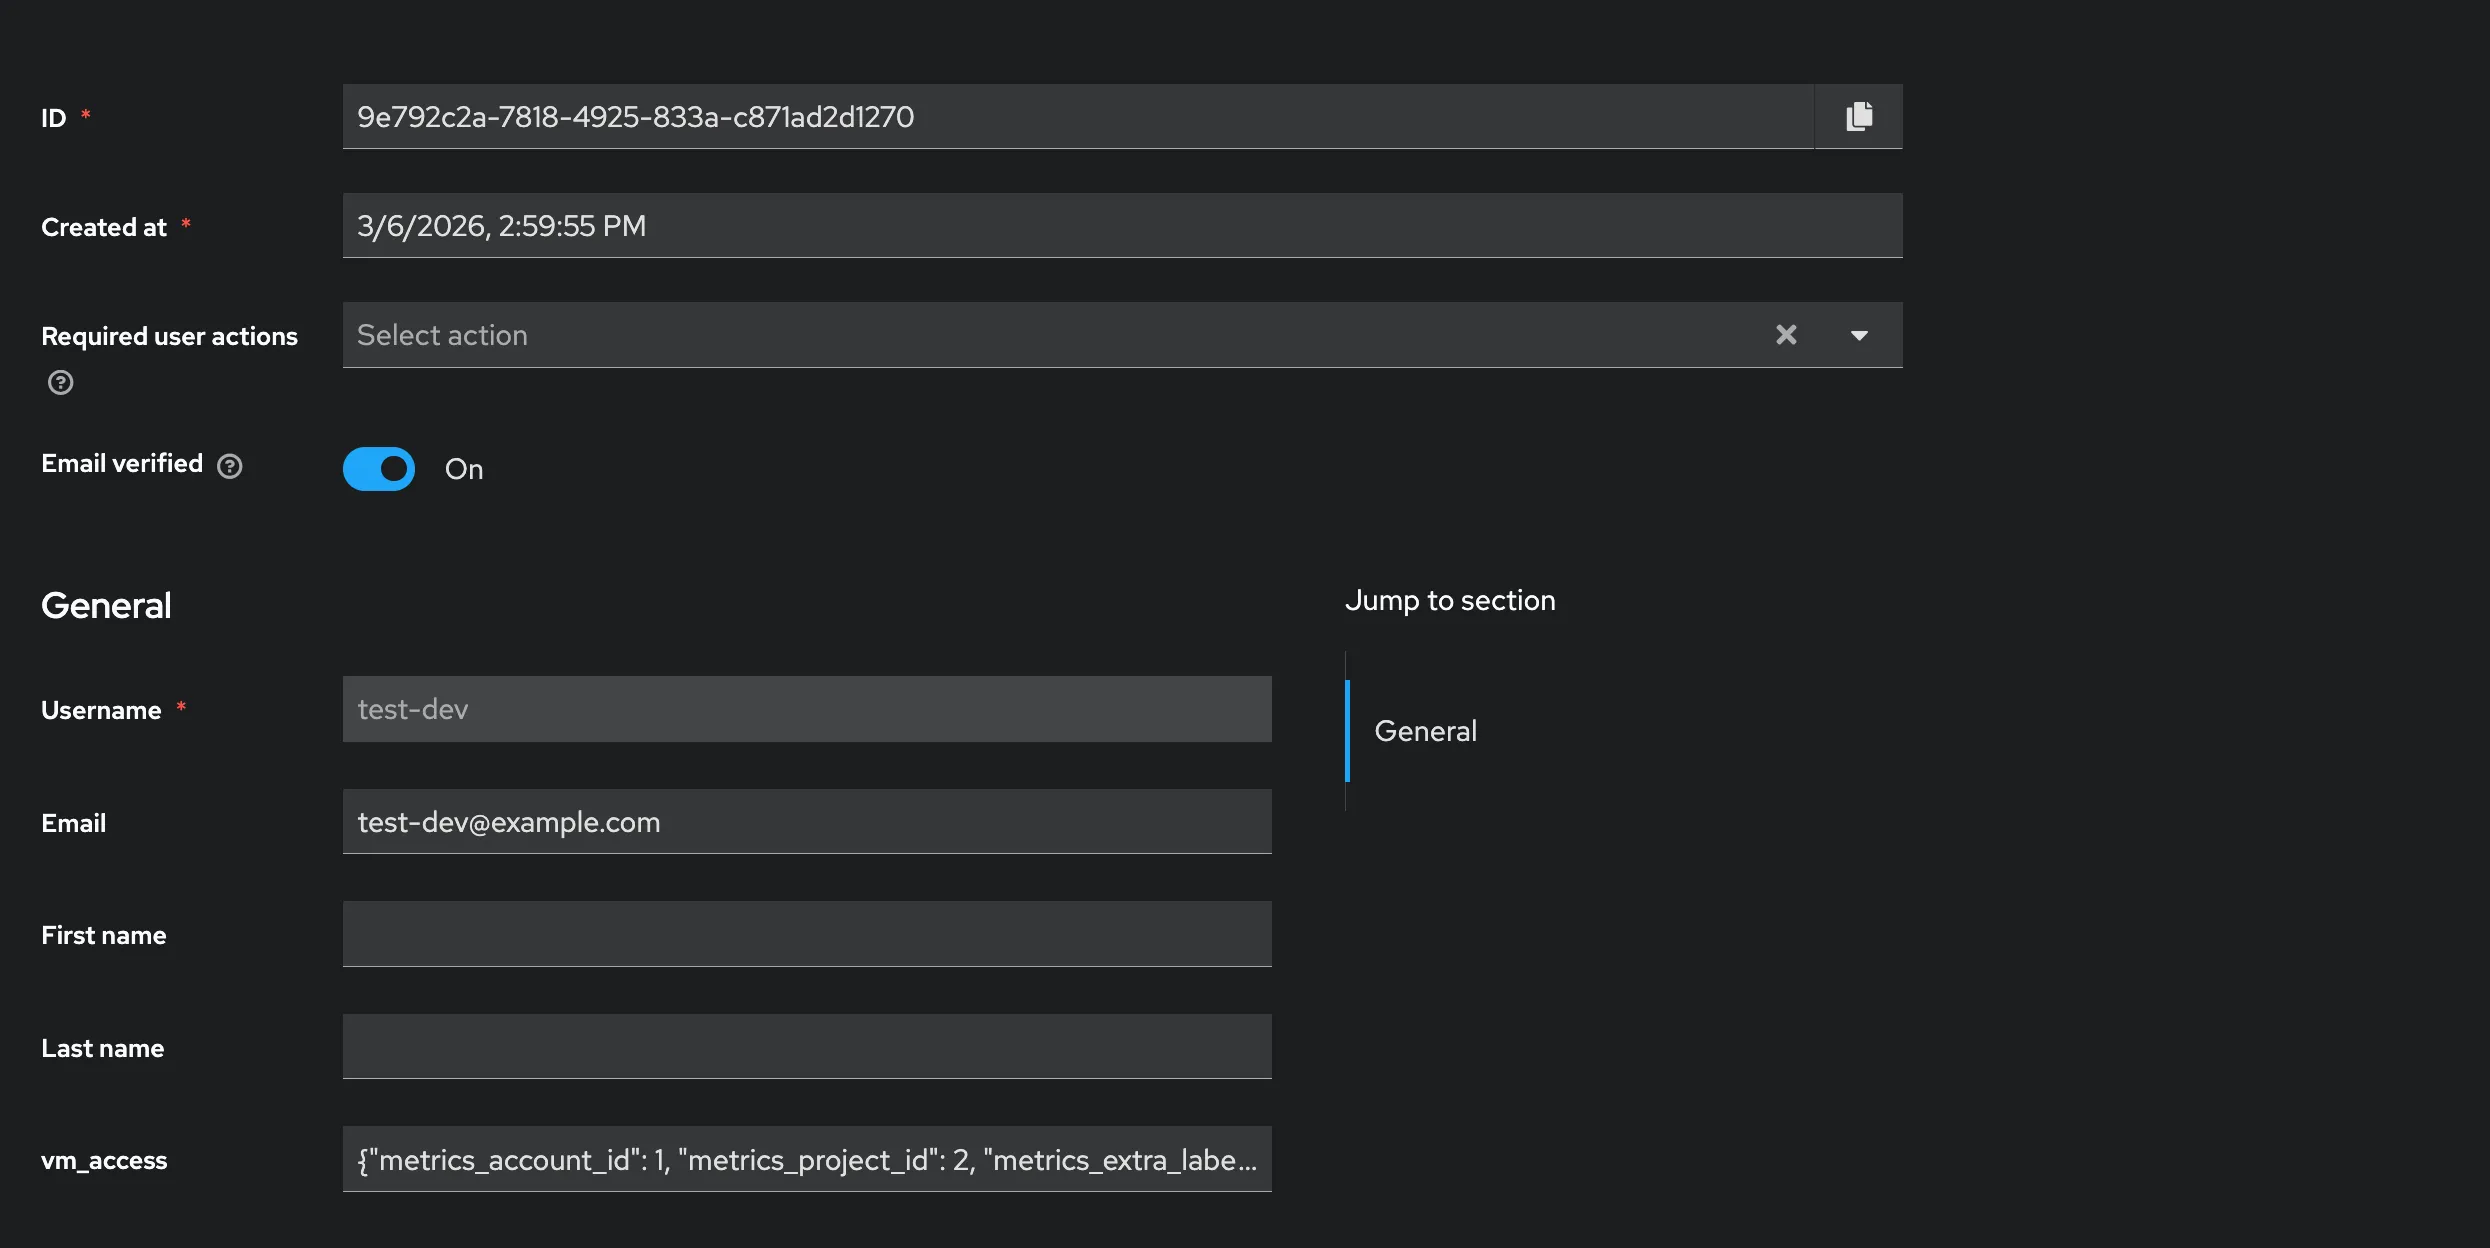Viewport: 2490px width, 1248px height.
Task: Click the Username field showing test-dev
Action: (x=806, y=709)
